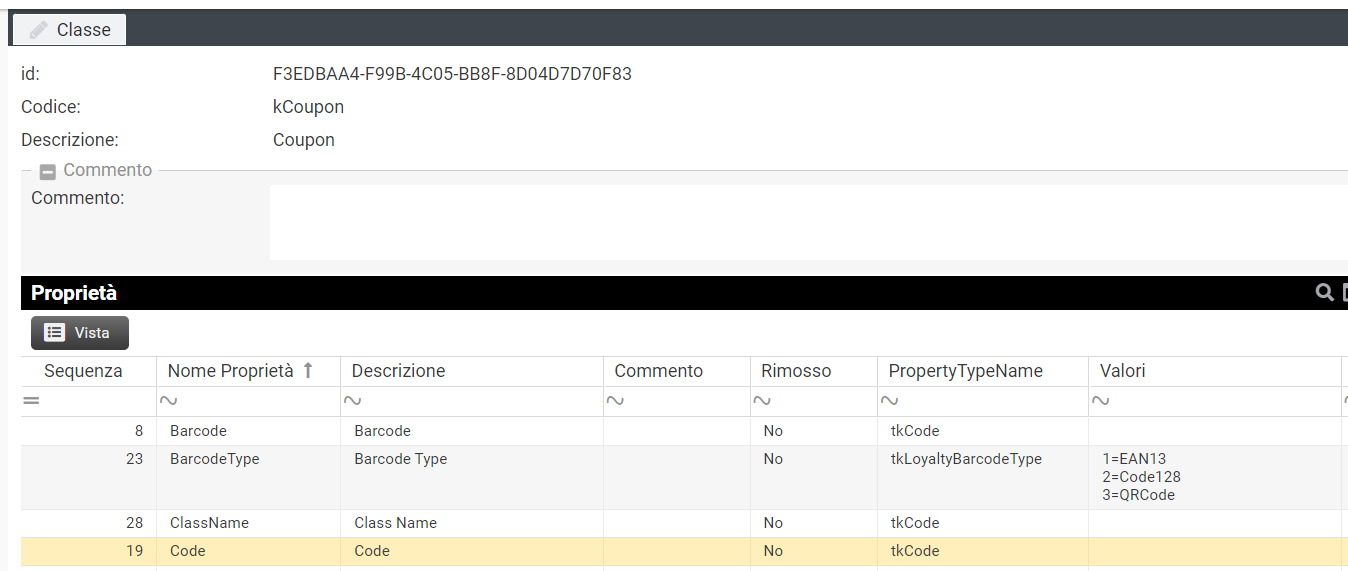
Task: Click the equals filter icon under Sequenza
Action: pos(31,401)
